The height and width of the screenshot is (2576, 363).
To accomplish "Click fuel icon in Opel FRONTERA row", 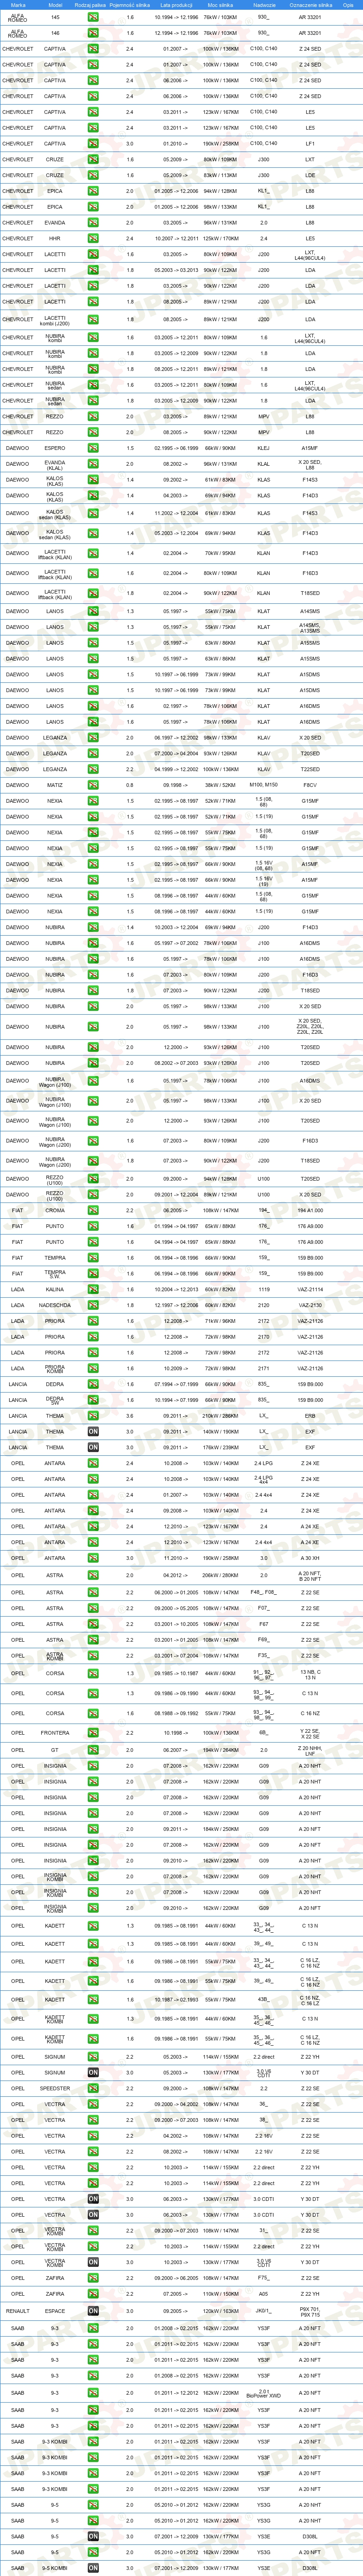I will point(93,1733).
